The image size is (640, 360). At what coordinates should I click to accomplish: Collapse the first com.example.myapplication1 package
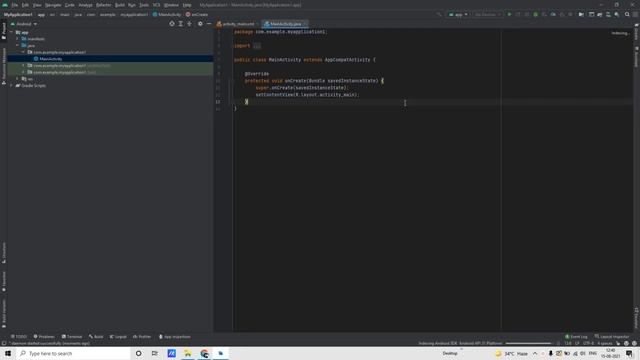pos(23,52)
